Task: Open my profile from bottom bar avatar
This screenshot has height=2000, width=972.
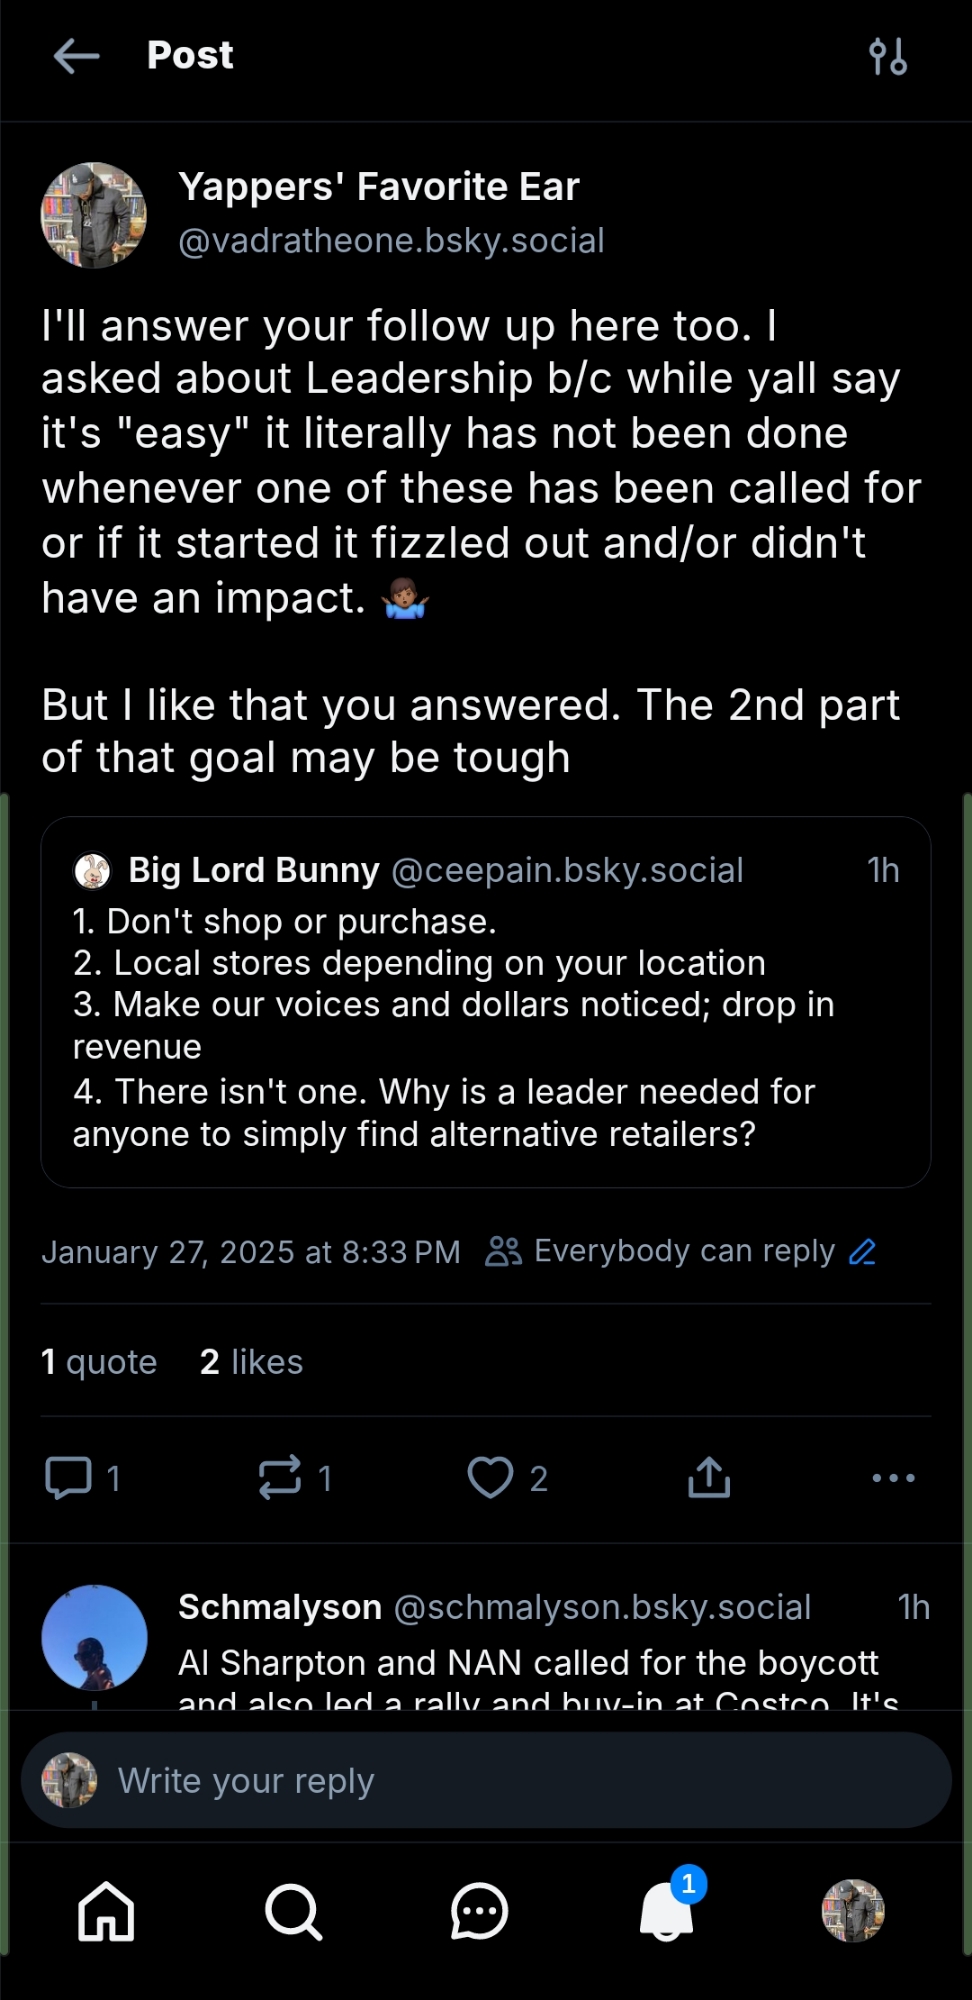Action: [853, 1911]
